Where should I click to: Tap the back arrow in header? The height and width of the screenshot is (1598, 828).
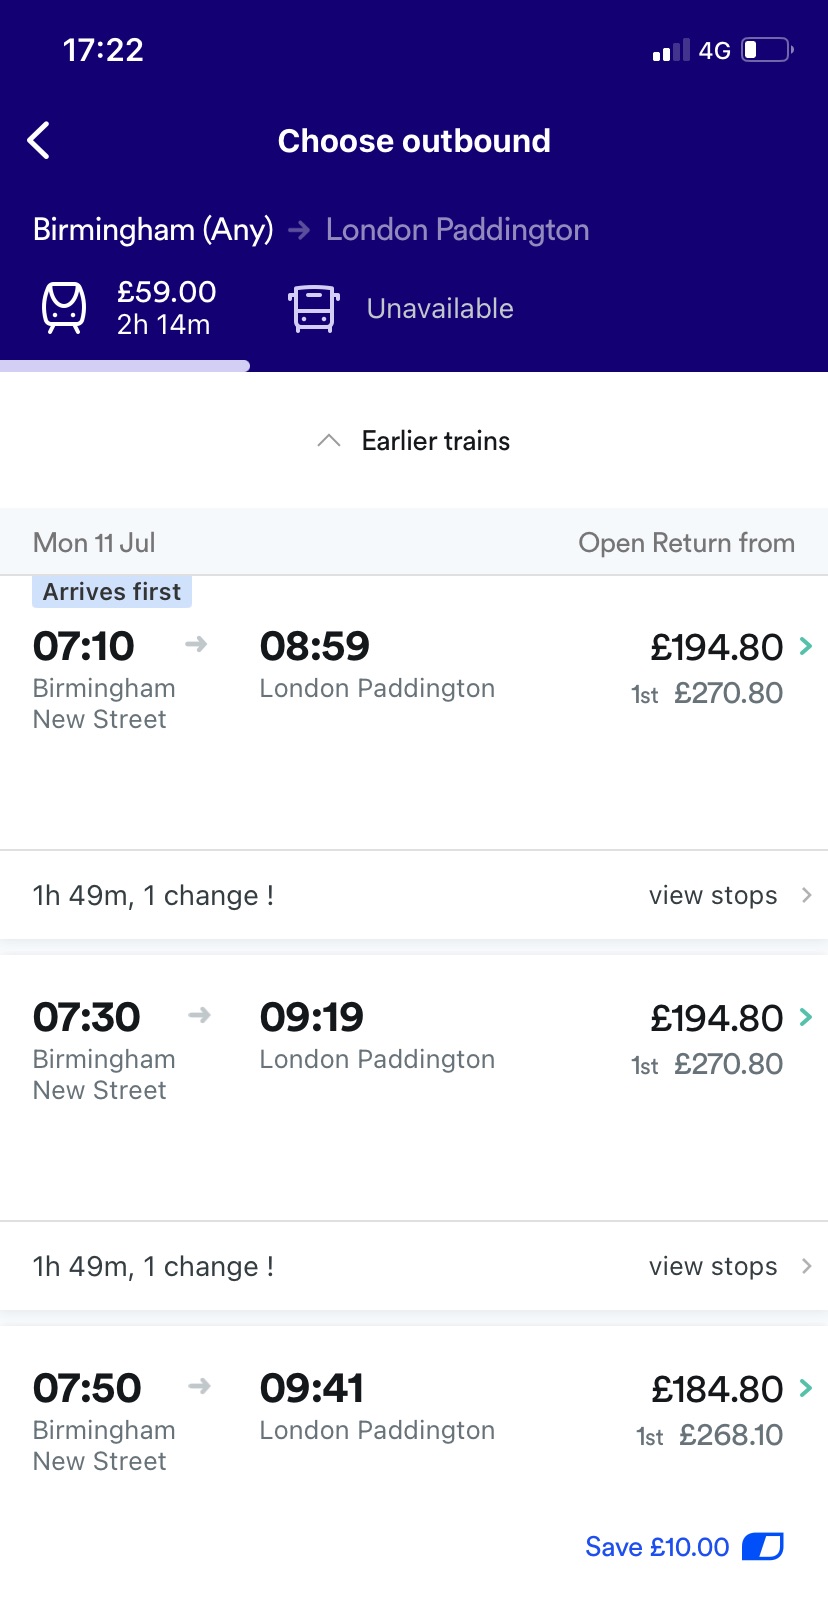click(x=39, y=141)
